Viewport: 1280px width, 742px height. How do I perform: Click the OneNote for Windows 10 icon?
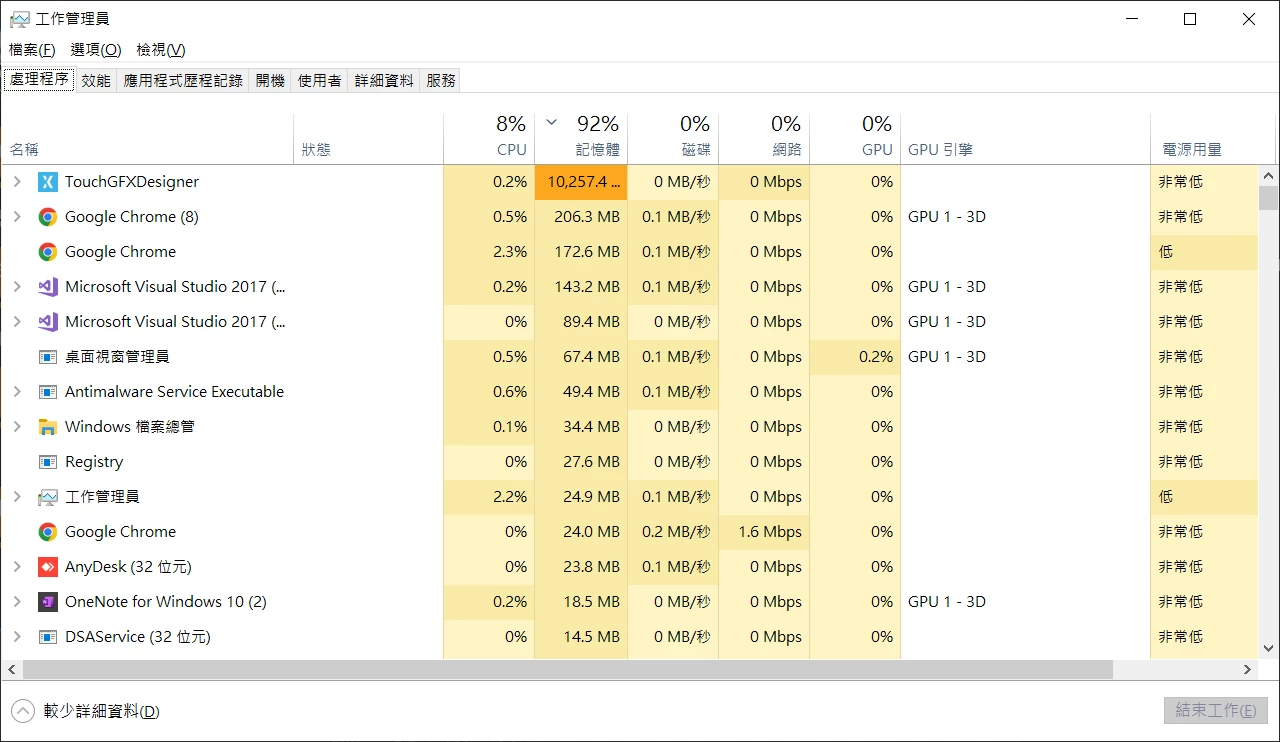tap(47, 602)
